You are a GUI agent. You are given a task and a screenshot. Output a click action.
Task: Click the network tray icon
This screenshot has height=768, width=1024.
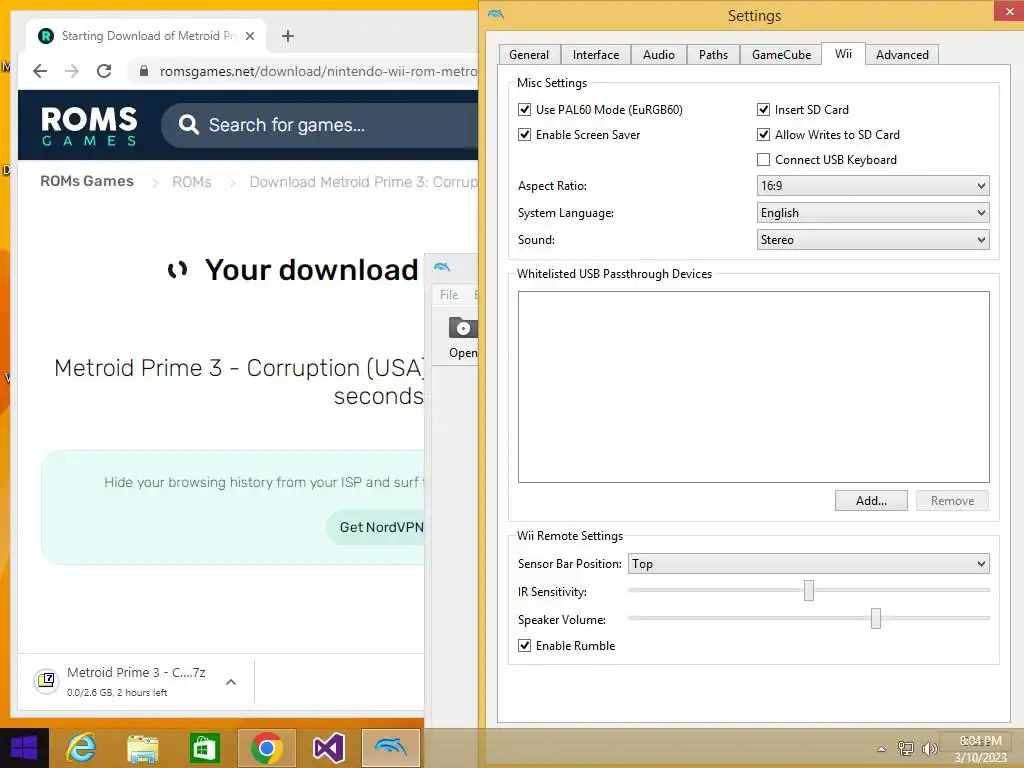906,748
